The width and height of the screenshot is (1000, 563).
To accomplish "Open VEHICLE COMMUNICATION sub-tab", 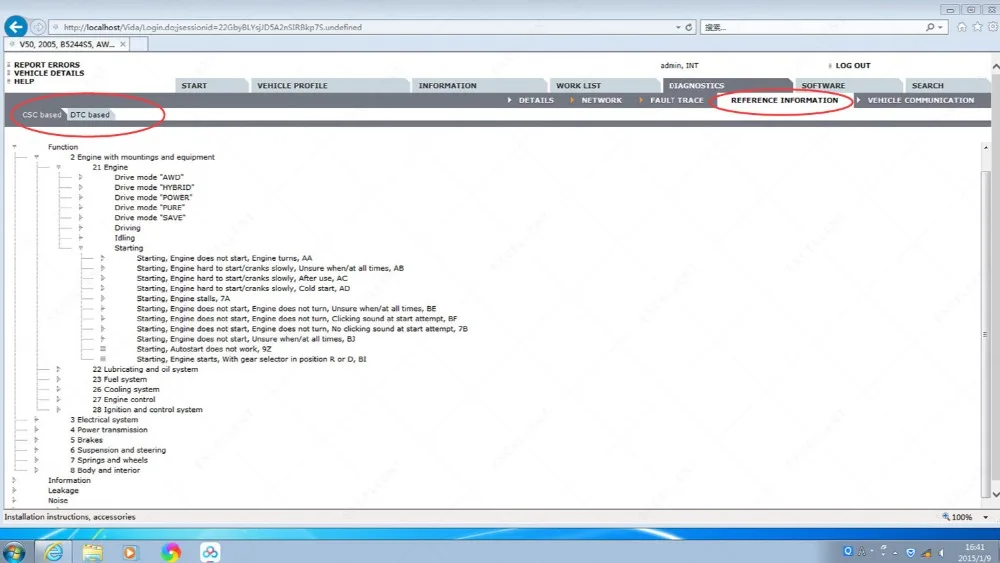I will point(920,100).
